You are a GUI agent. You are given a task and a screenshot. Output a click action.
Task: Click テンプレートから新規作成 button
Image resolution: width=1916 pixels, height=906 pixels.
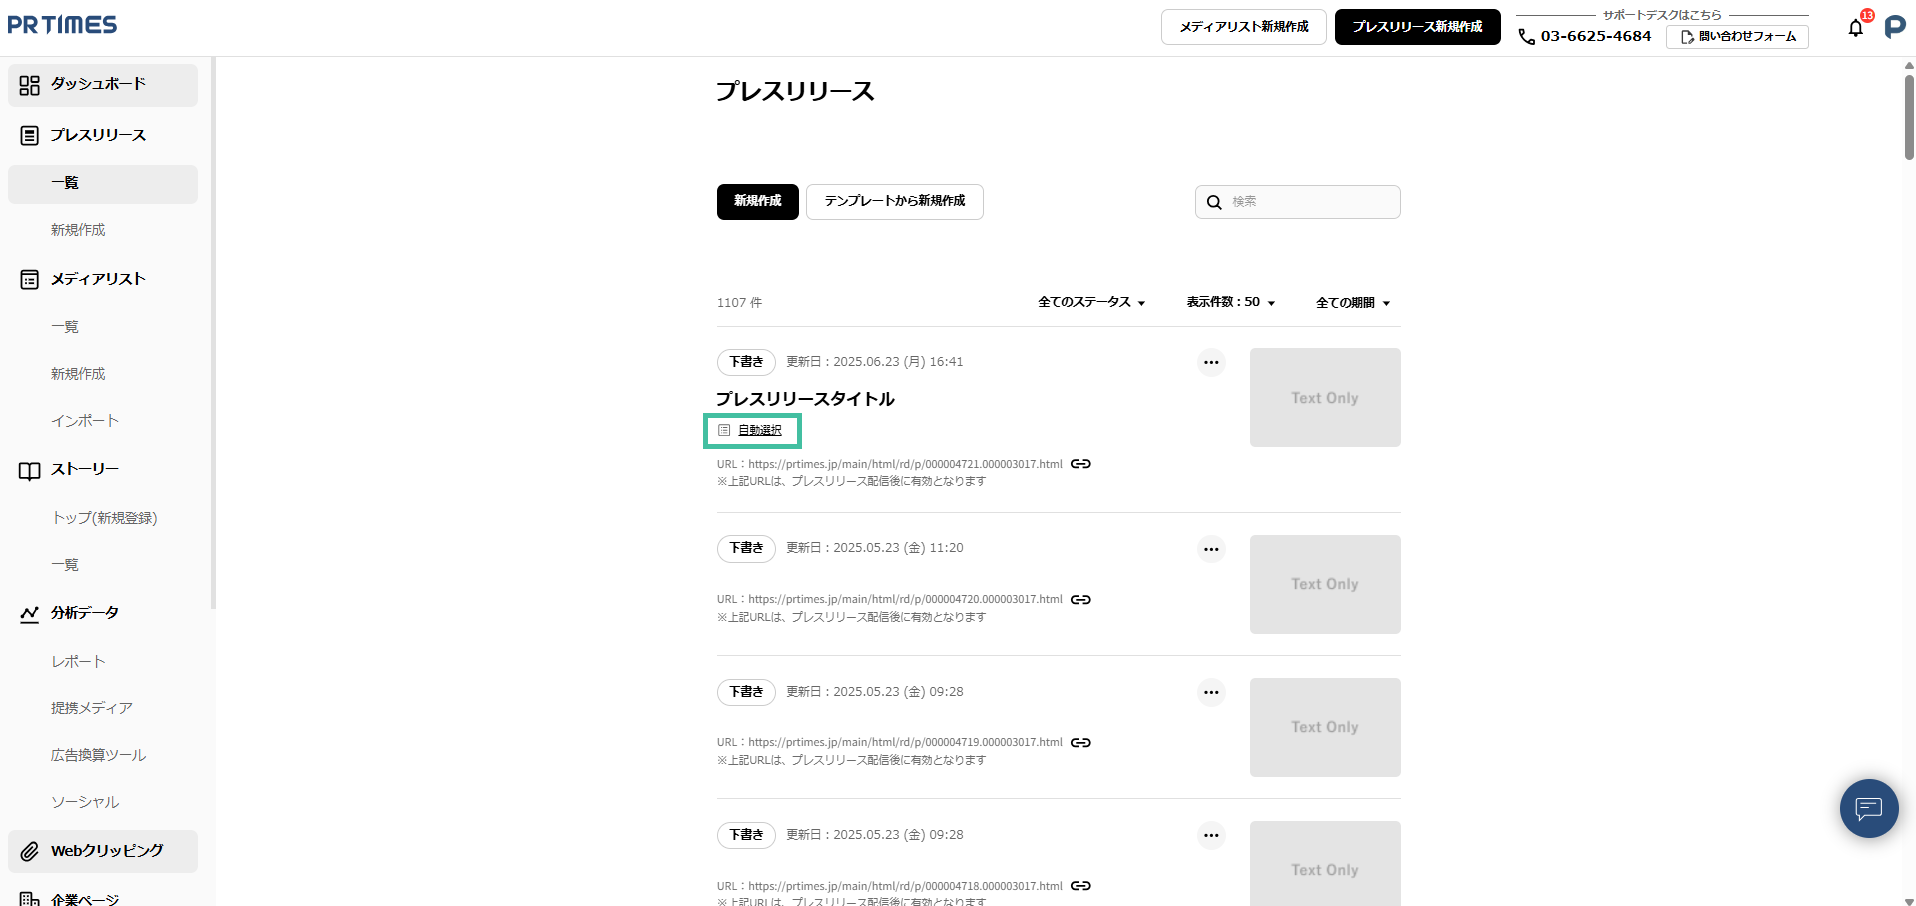(894, 201)
